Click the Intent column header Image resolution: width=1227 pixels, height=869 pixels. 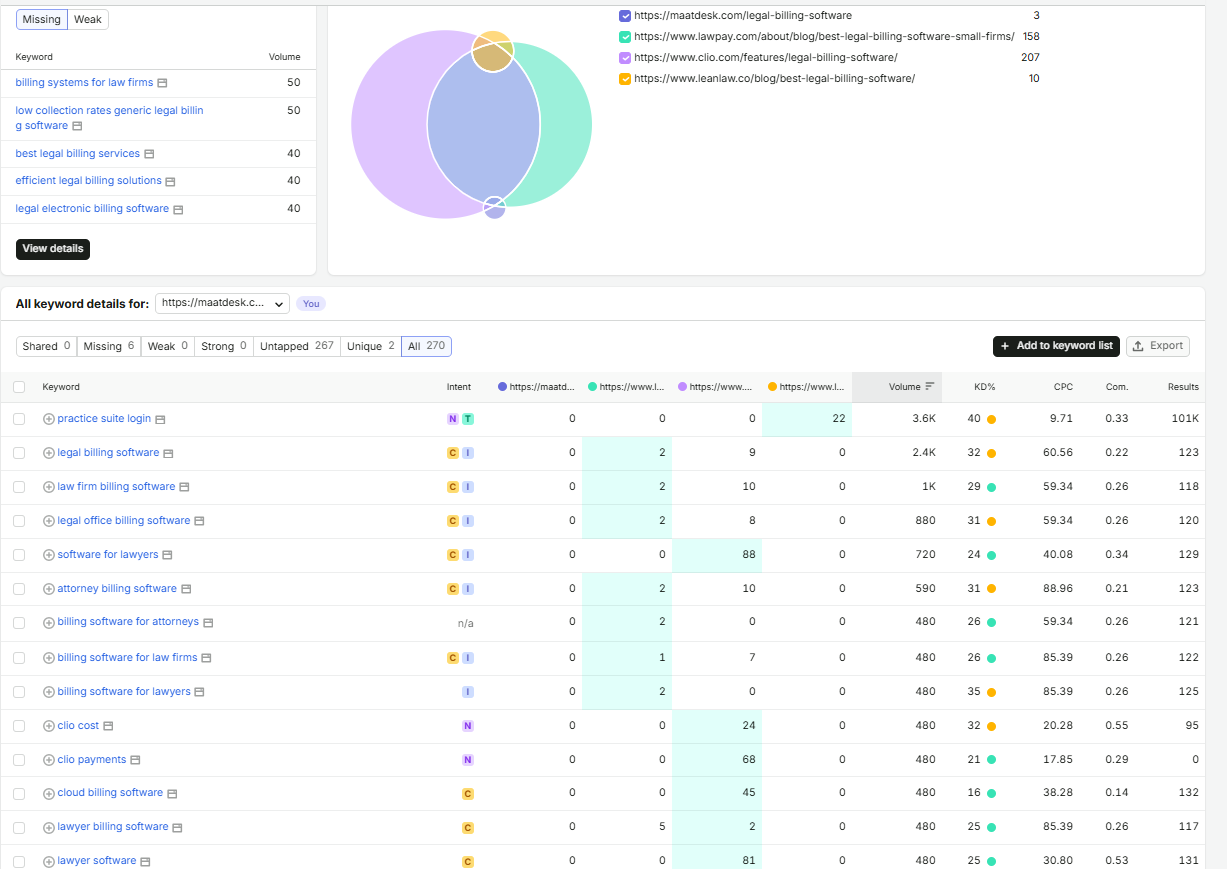click(x=459, y=387)
